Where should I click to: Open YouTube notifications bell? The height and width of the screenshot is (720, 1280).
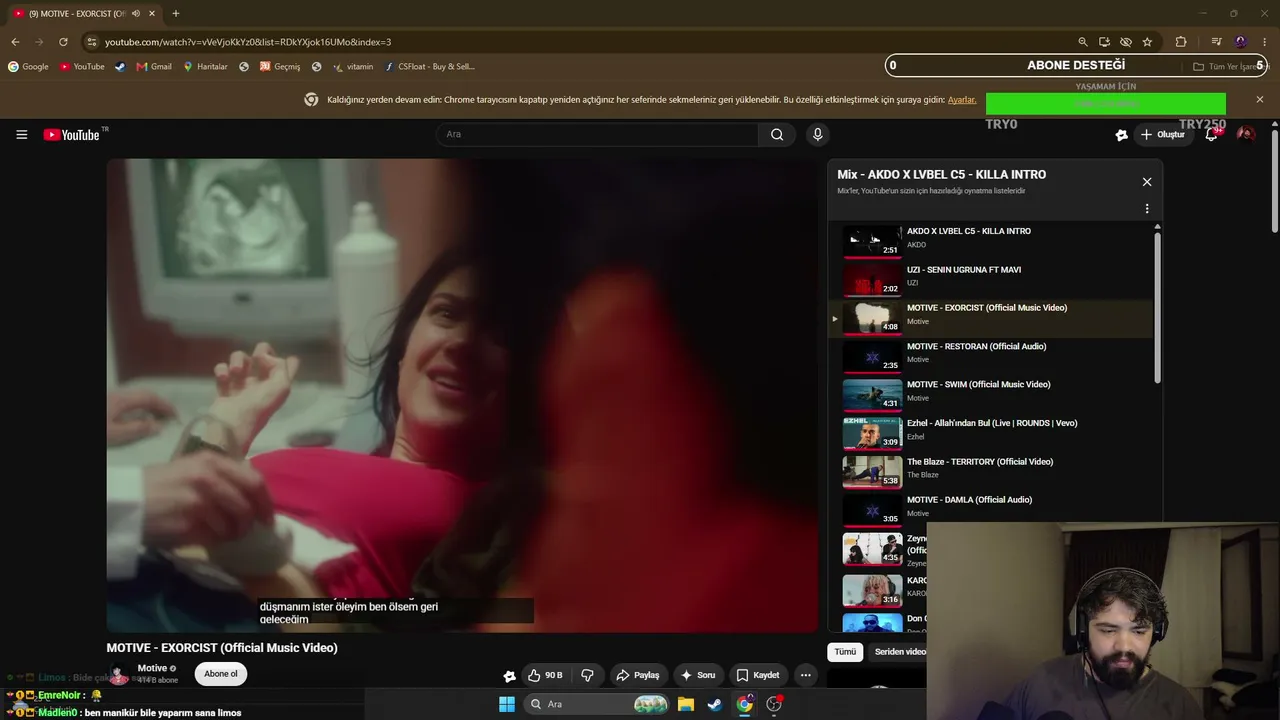(1211, 135)
